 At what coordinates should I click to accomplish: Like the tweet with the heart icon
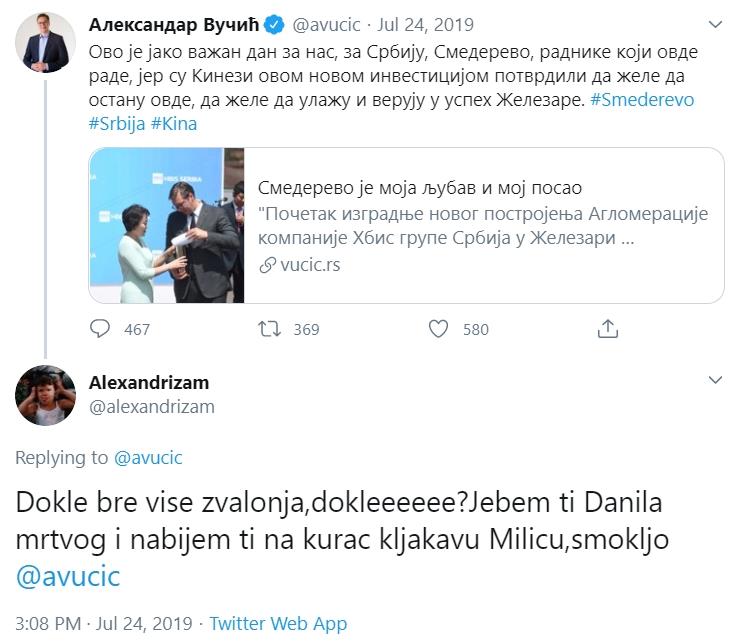[438, 329]
